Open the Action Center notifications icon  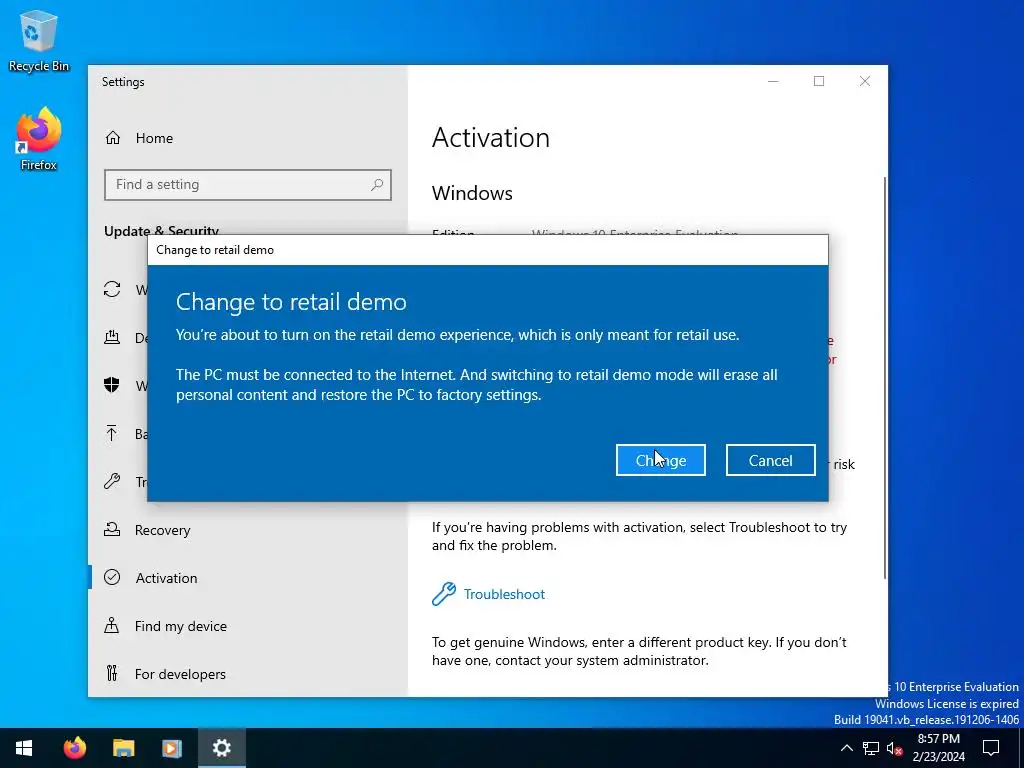coord(991,748)
